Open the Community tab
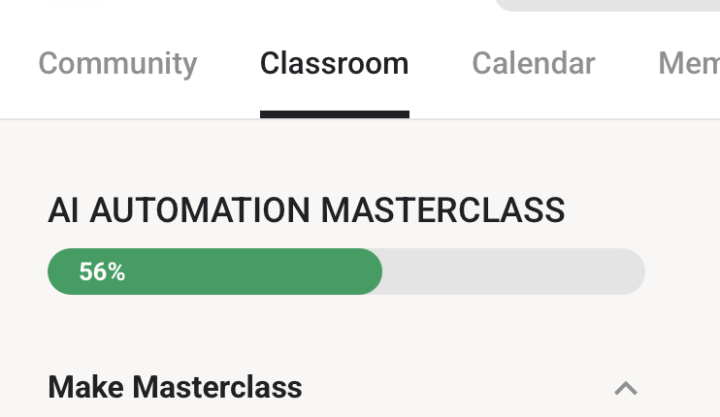The image size is (720, 417). pyautogui.click(x=117, y=64)
